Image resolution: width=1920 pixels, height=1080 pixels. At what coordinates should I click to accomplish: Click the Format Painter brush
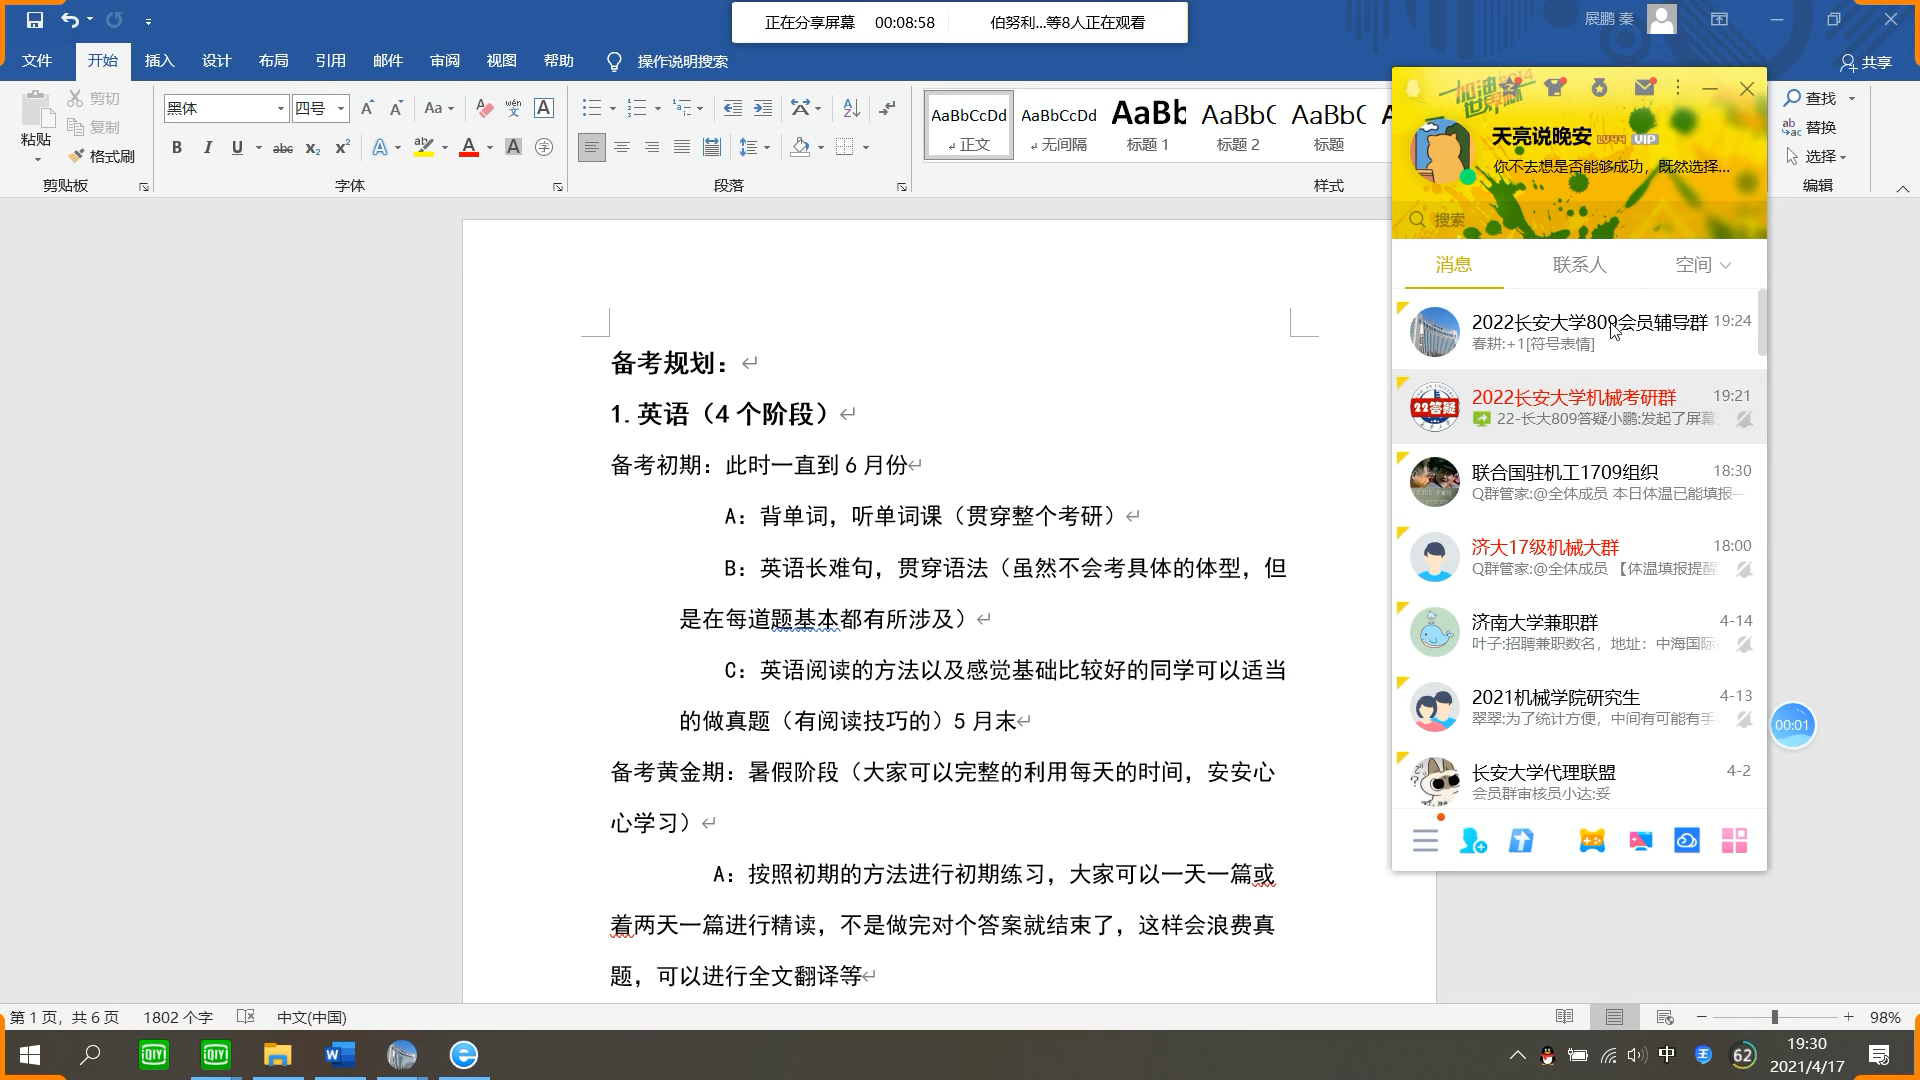click(101, 156)
